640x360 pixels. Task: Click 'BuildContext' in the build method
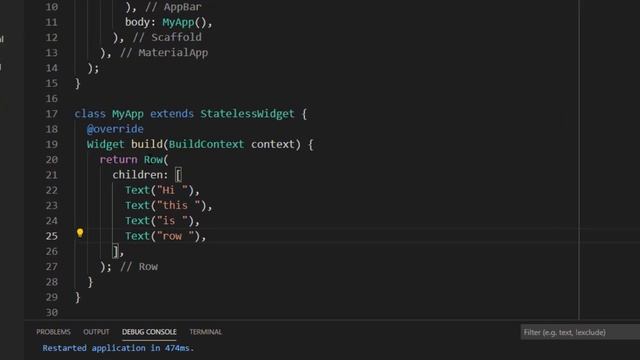point(206,144)
